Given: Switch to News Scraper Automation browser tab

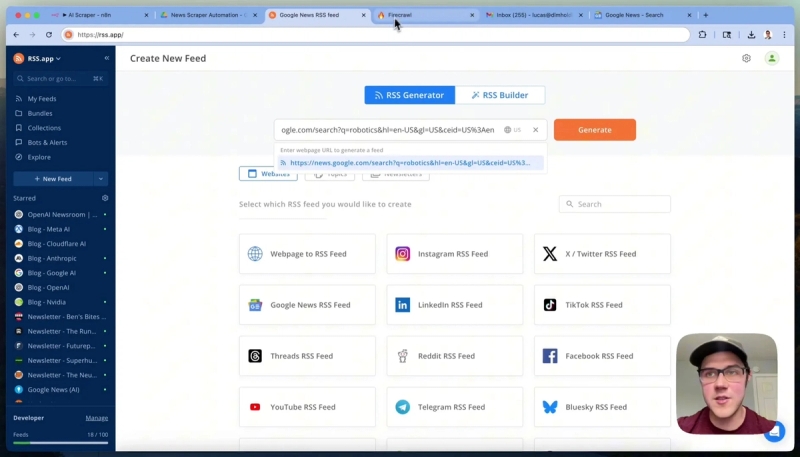Looking at the screenshot, I should [208, 15].
